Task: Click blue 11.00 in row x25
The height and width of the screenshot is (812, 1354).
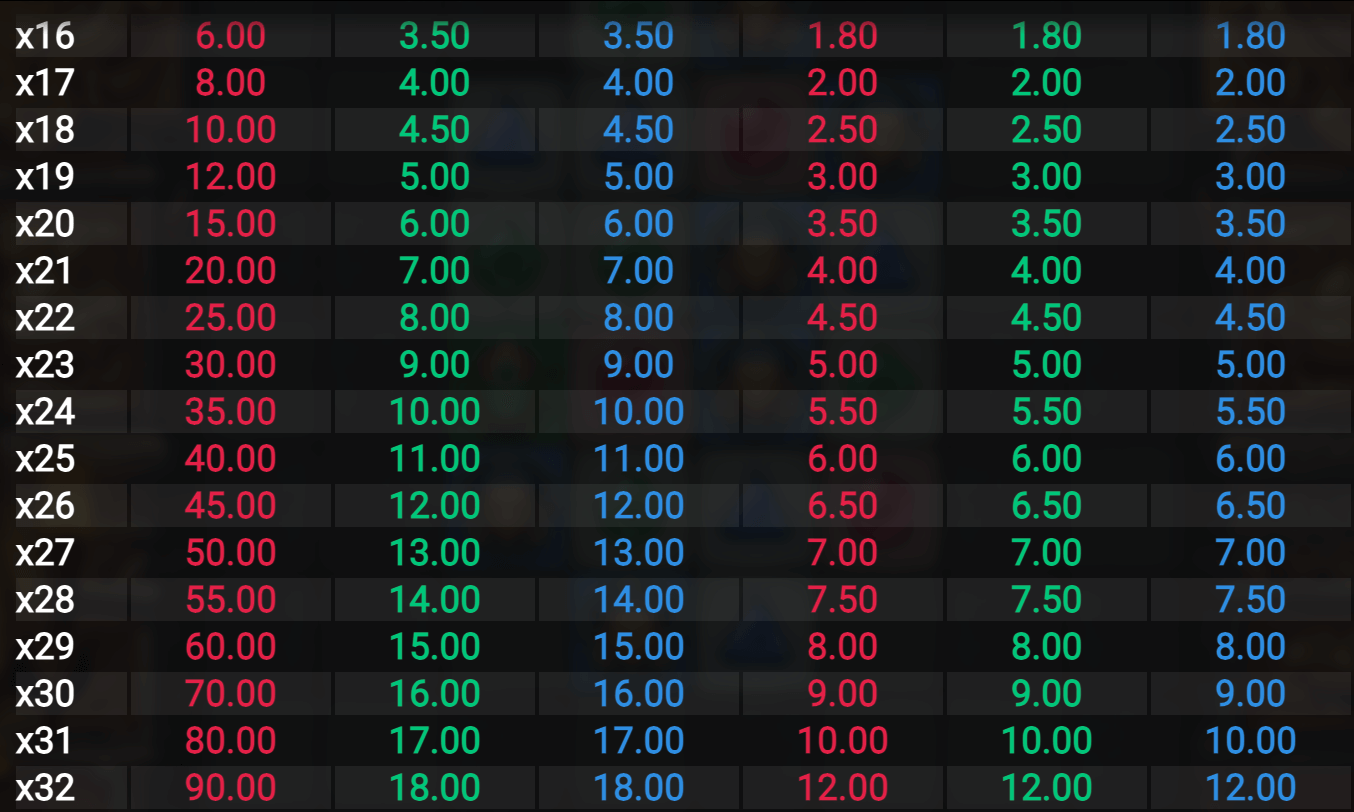Action: 639,459
